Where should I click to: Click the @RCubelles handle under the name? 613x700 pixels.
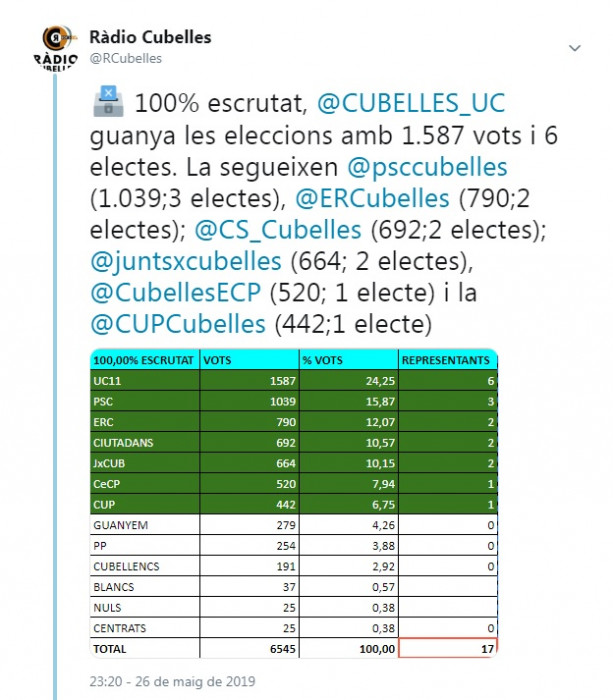point(126,58)
